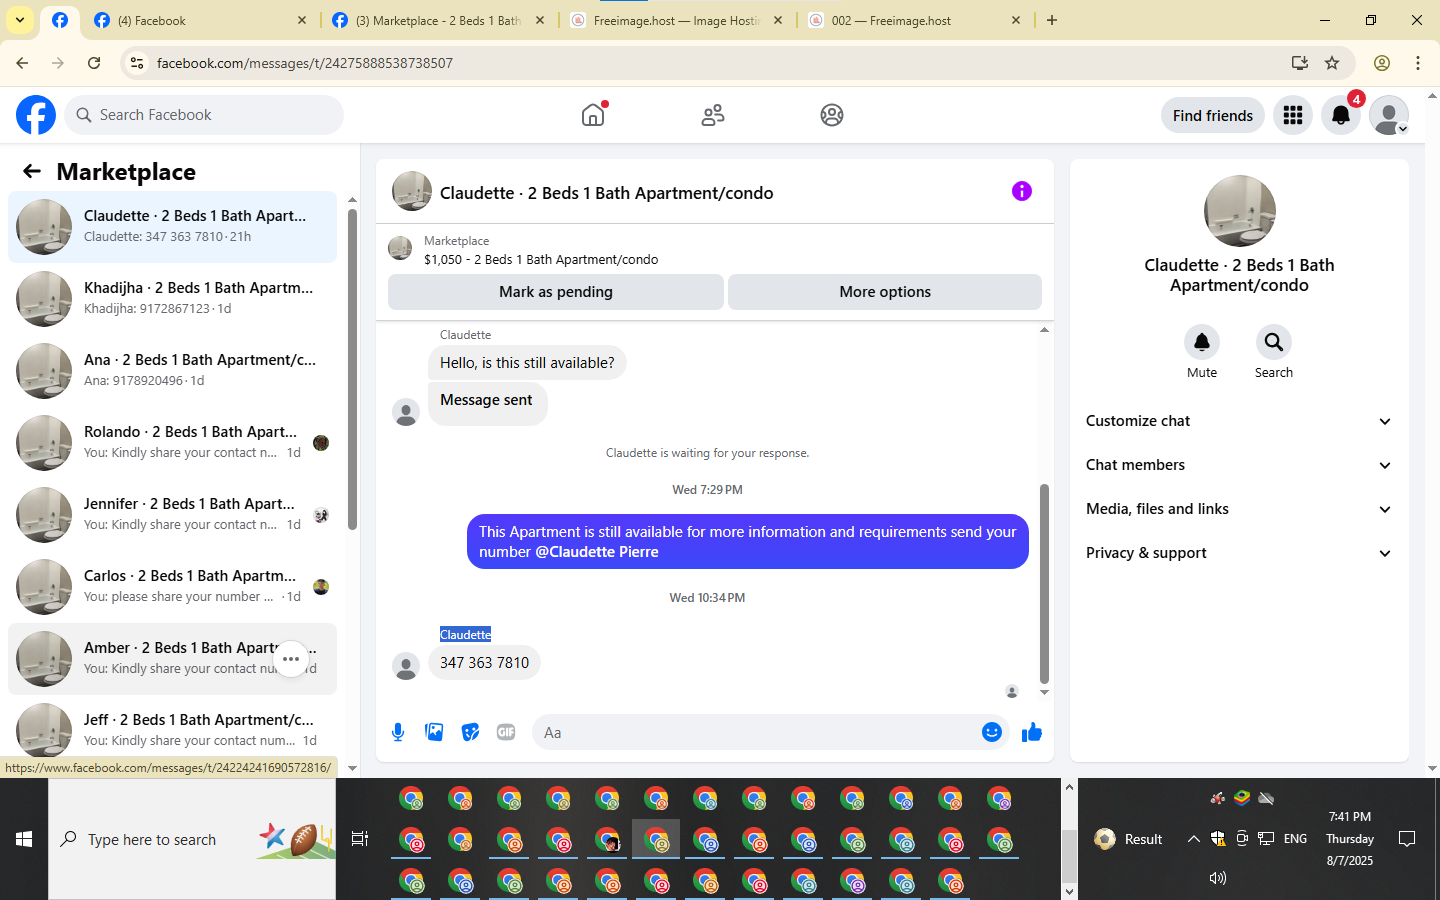Open the Ana conversation
Image resolution: width=1440 pixels, height=900 pixels.
(x=172, y=370)
